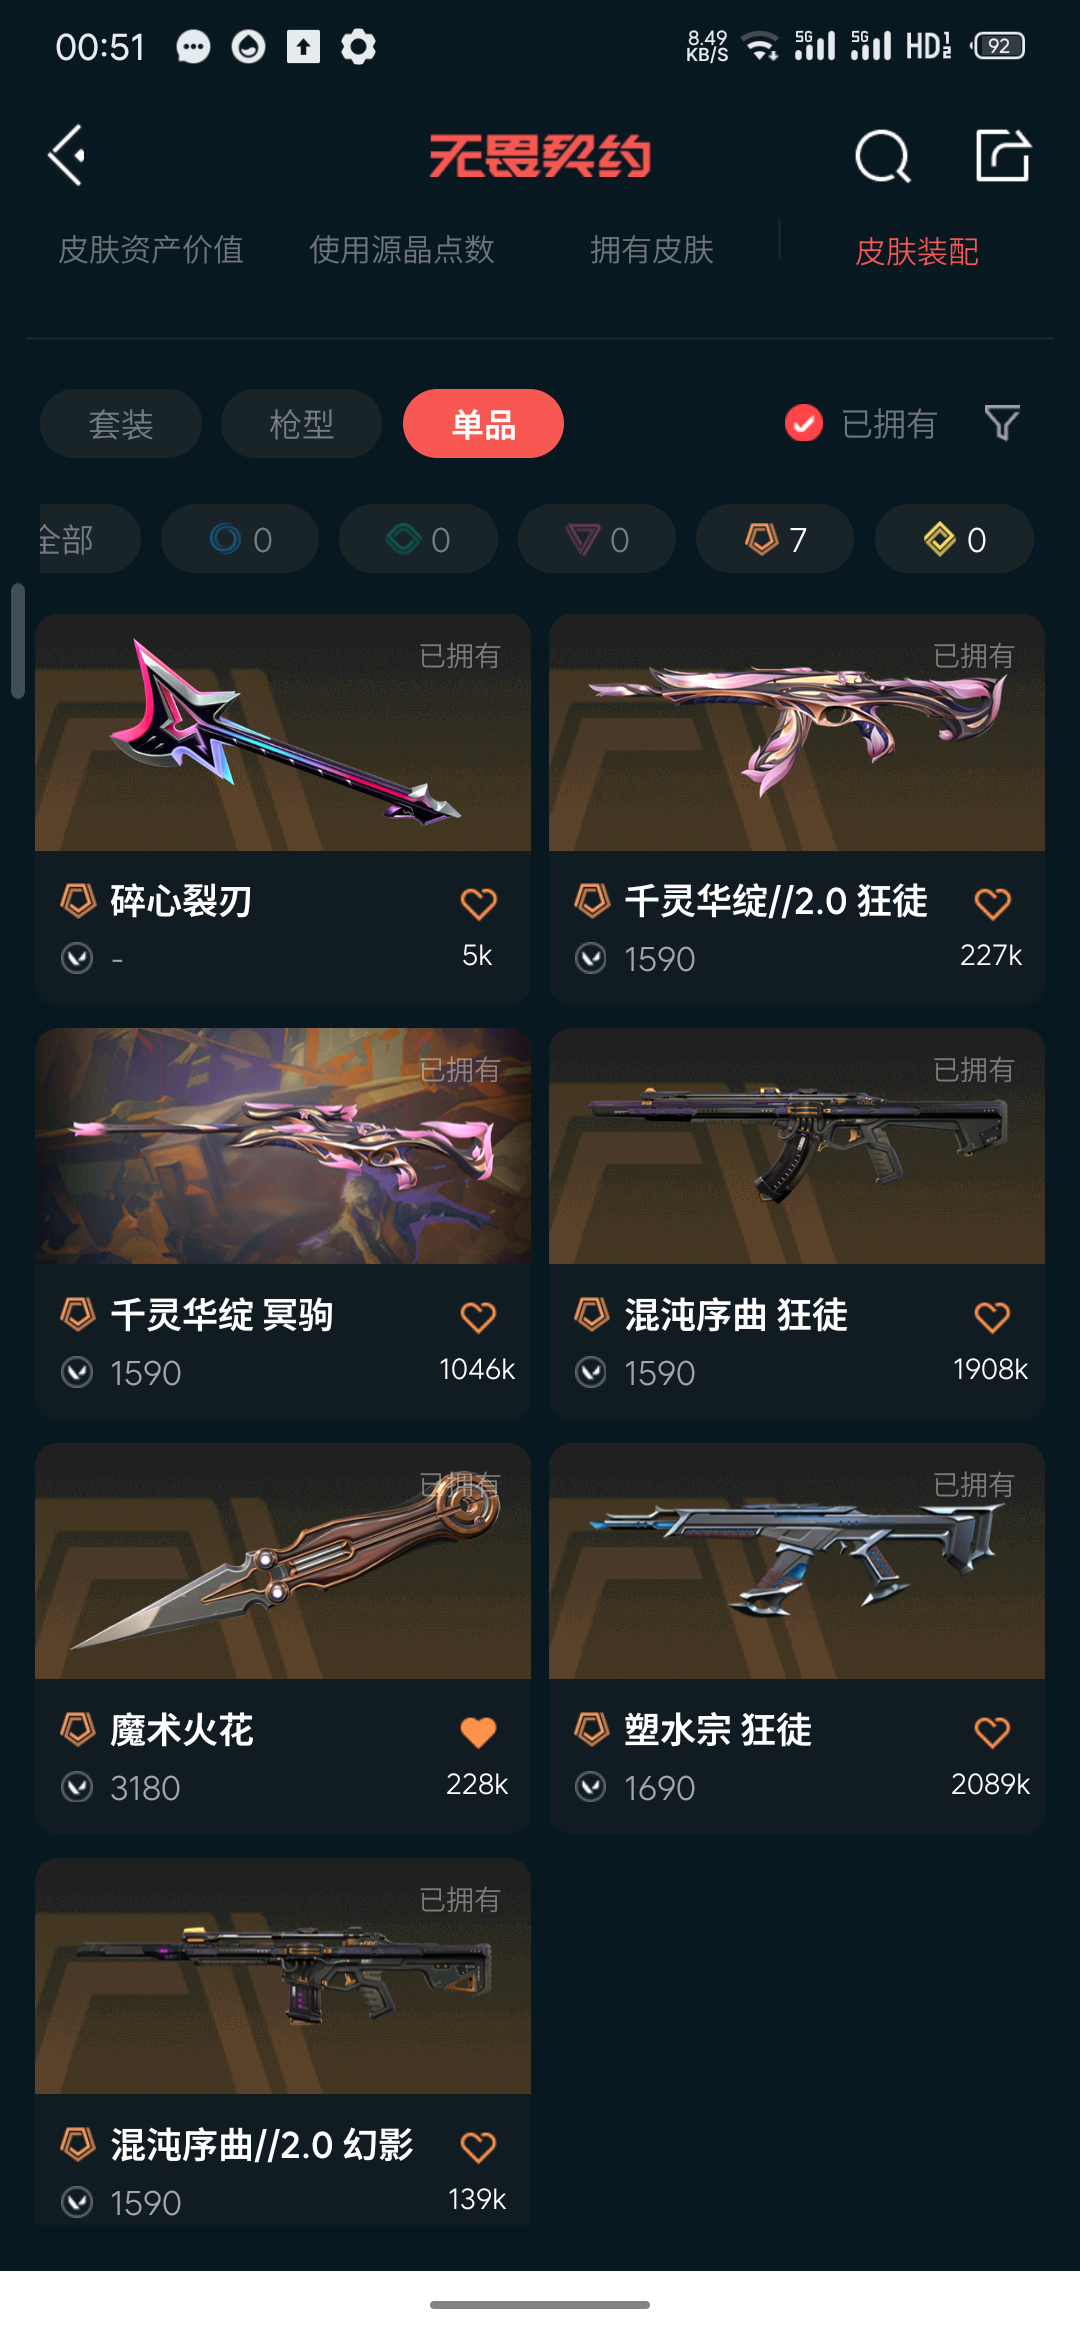The height and width of the screenshot is (2340, 1080).
Task: Tap heart icon on 混沌序曲//2.0 幻影
Action: pyautogui.click(x=478, y=2147)
